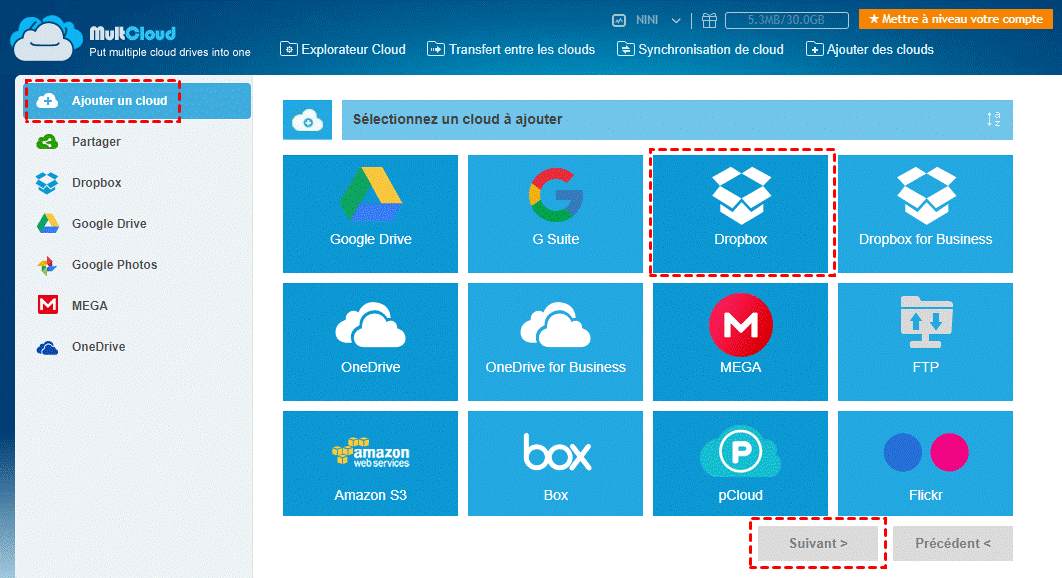Select the Flickr tile

925,463
